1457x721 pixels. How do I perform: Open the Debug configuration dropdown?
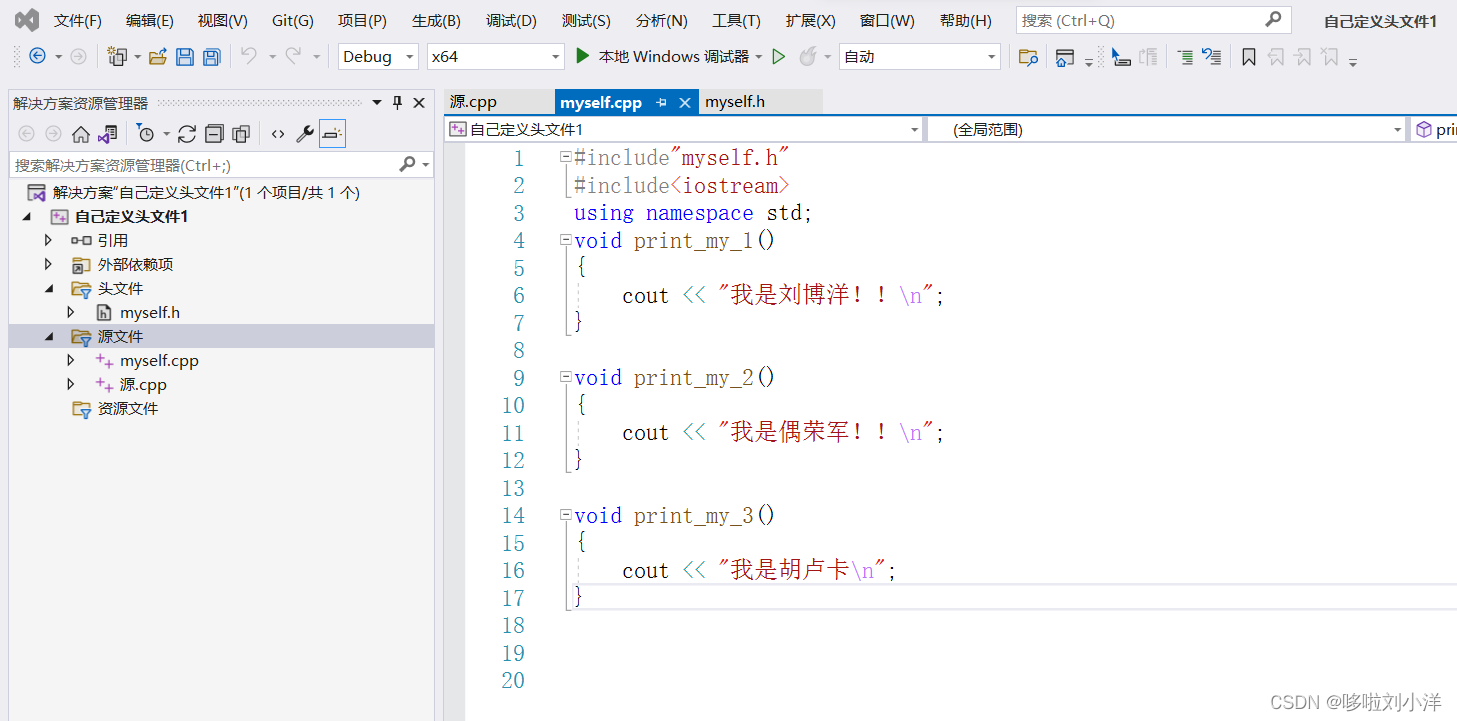coord(378,57)
